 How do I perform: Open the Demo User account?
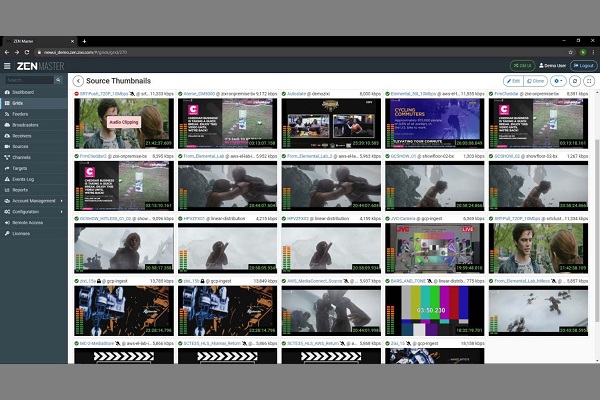click(552, 66)
